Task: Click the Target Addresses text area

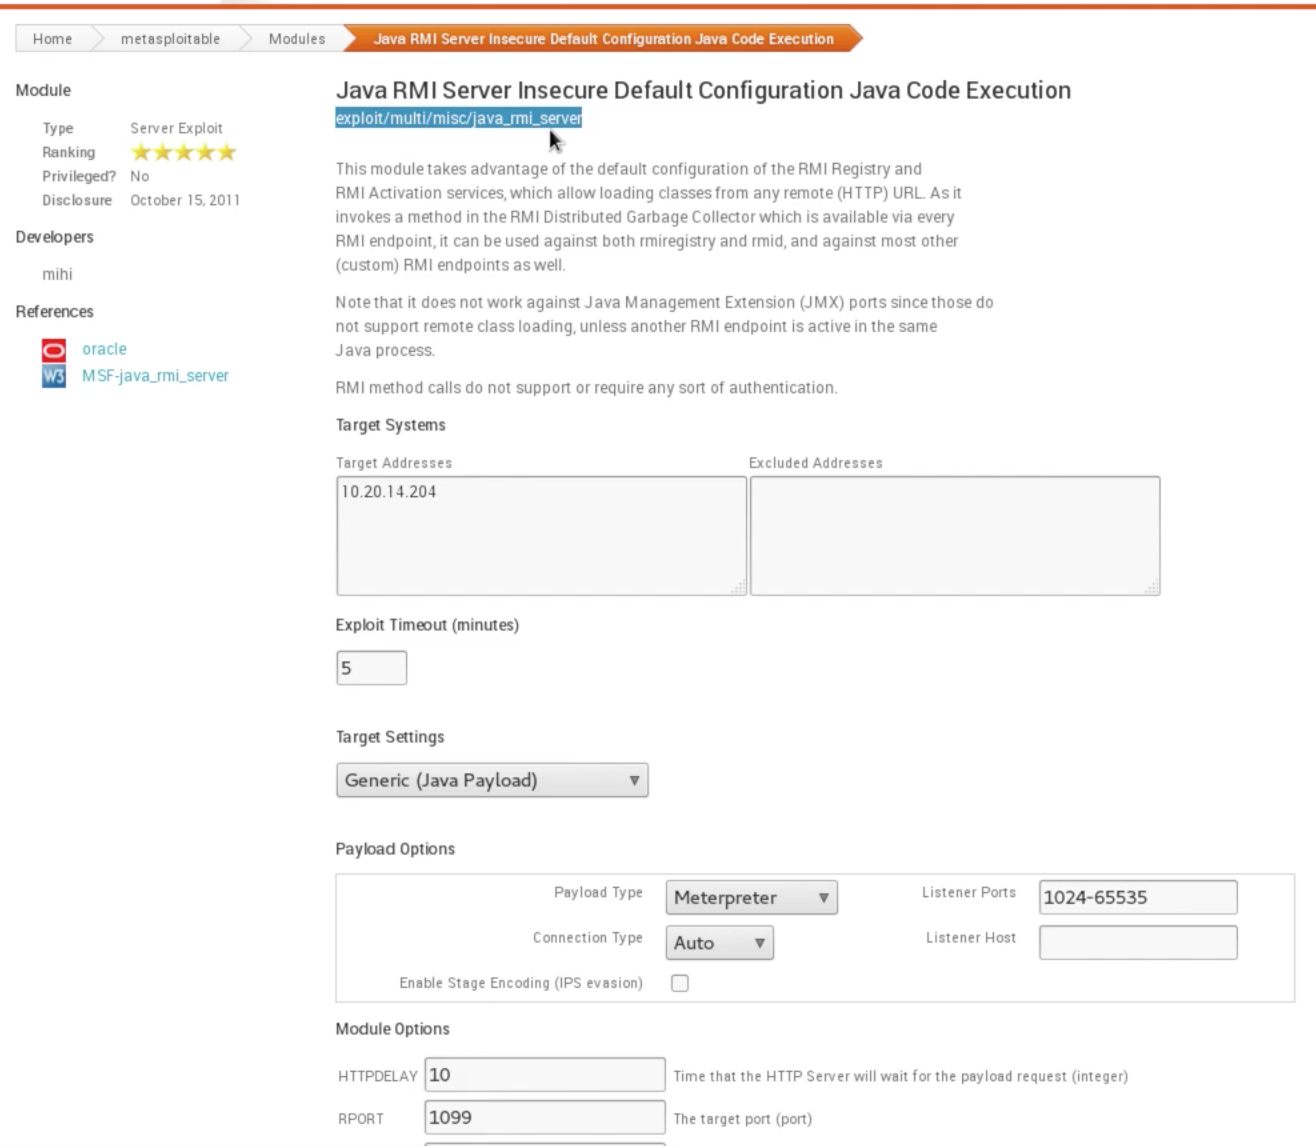Action: [x=542, y=536]
